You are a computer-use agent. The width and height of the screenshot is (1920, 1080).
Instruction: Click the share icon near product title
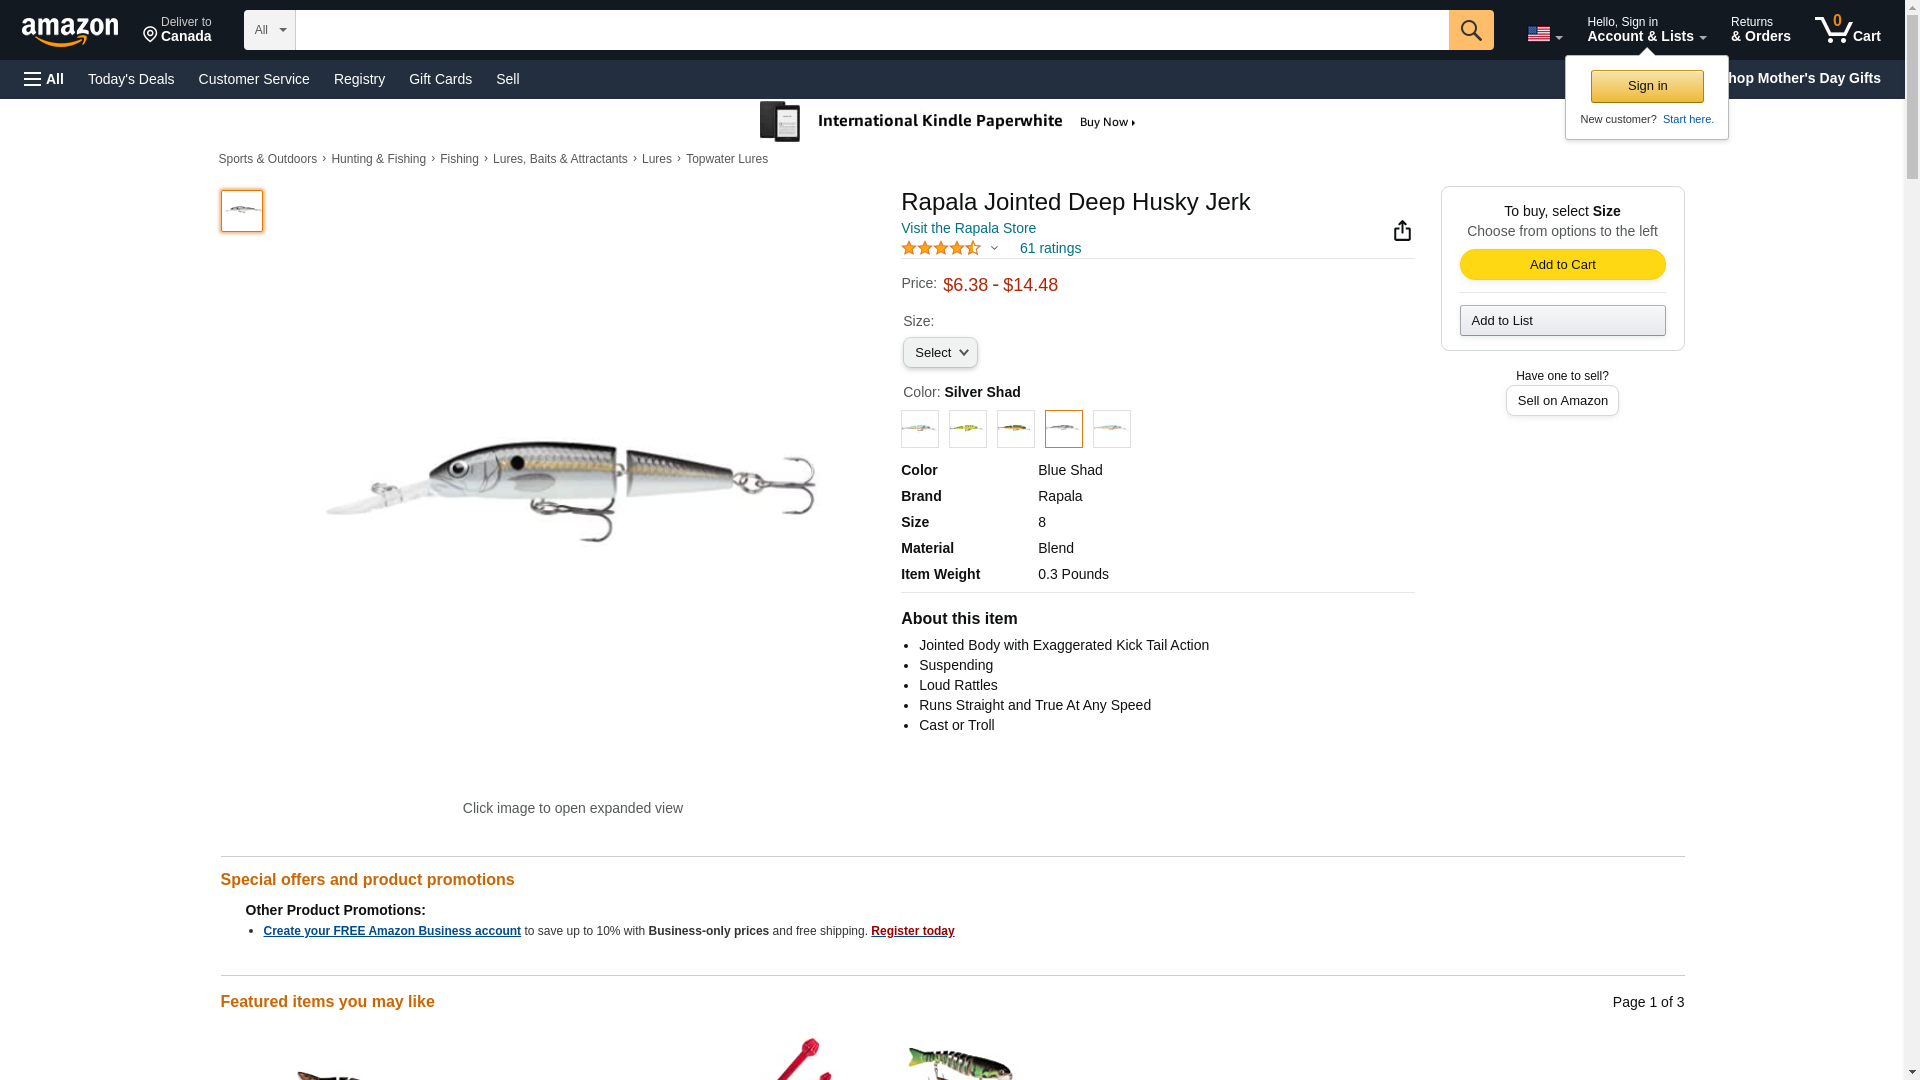point(1402,231)
